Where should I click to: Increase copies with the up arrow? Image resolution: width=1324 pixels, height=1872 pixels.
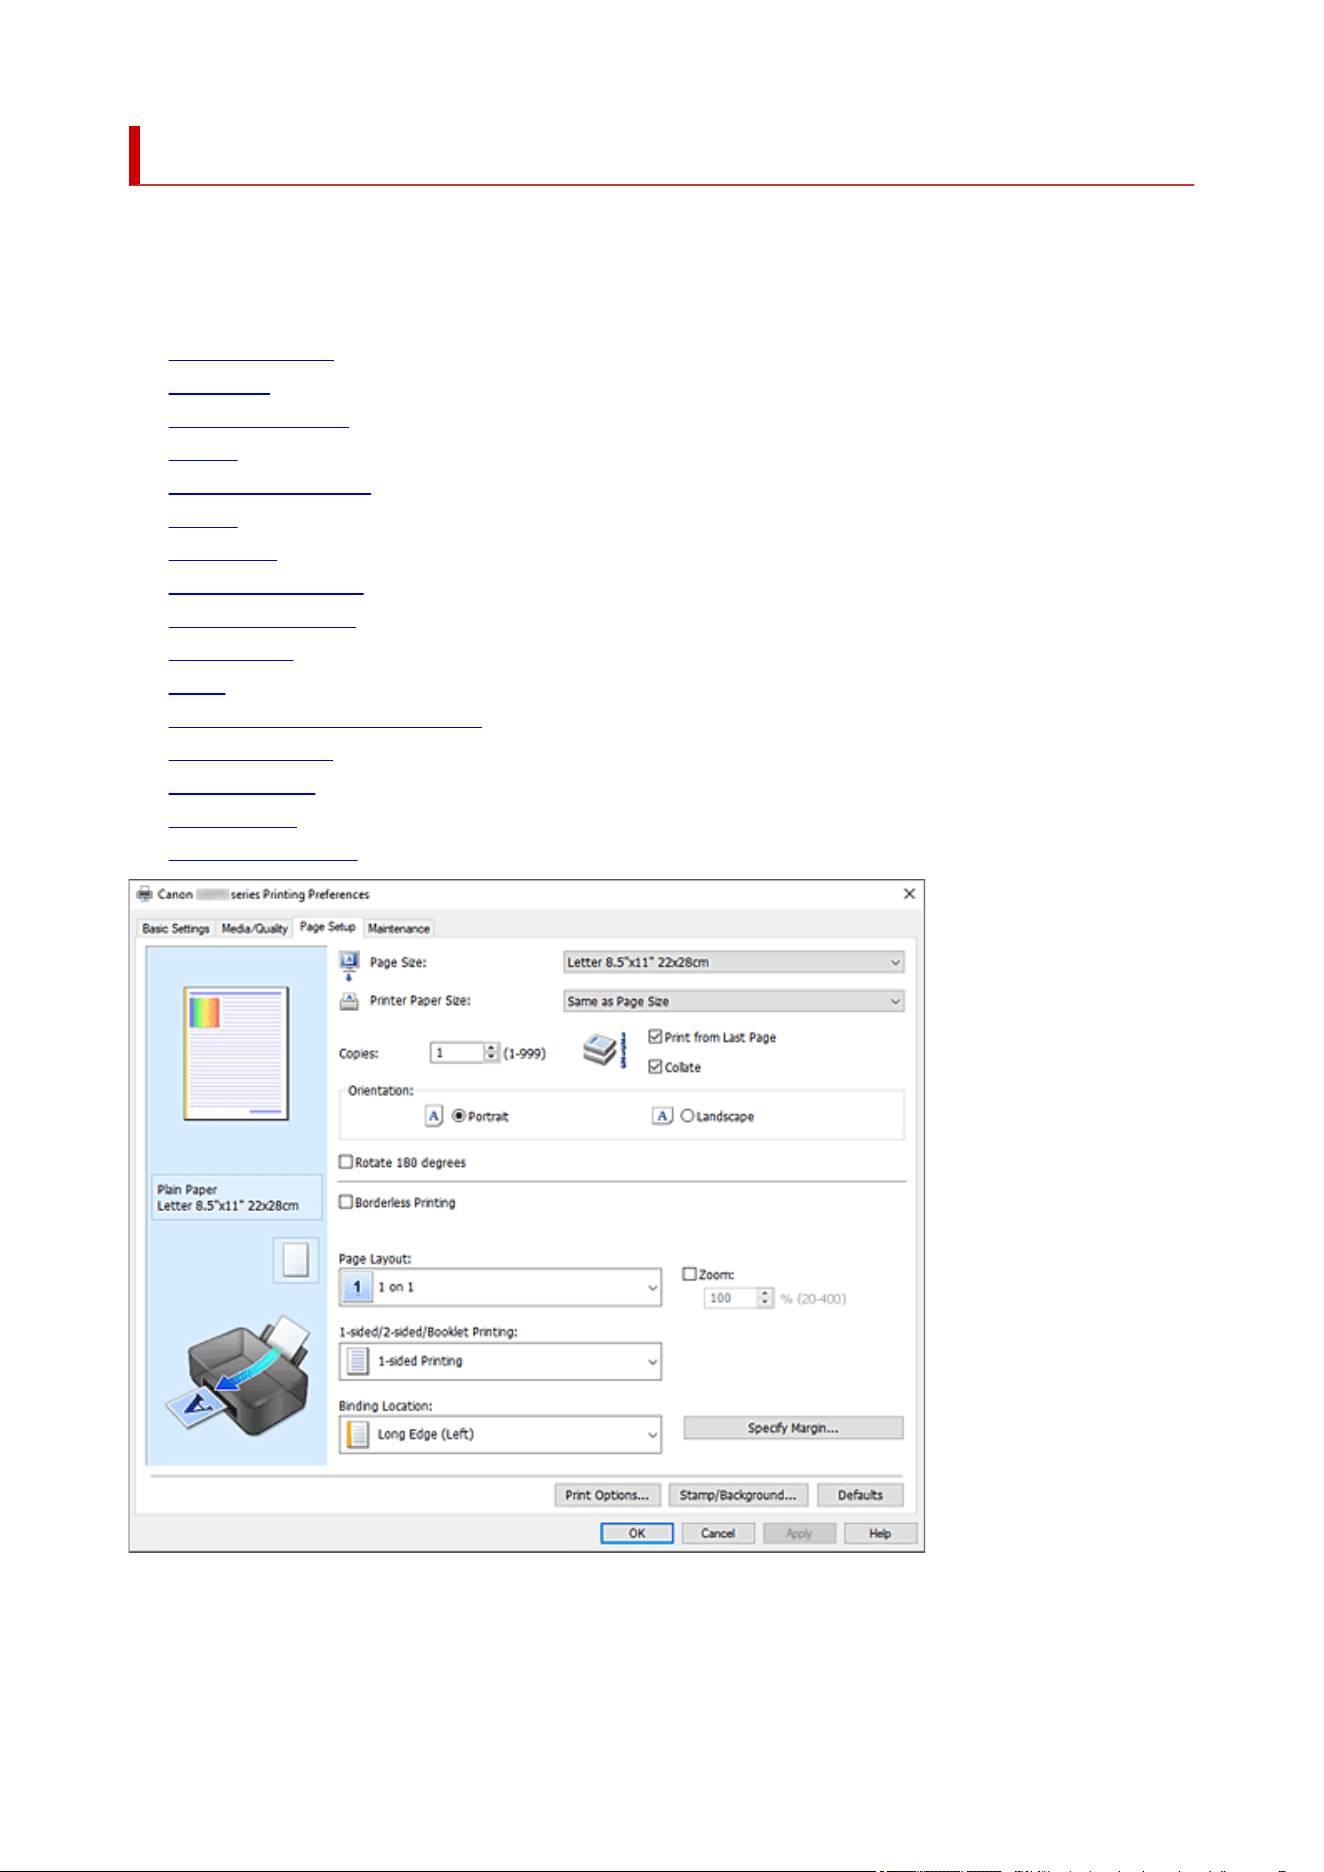click(x=491, y=1048)
